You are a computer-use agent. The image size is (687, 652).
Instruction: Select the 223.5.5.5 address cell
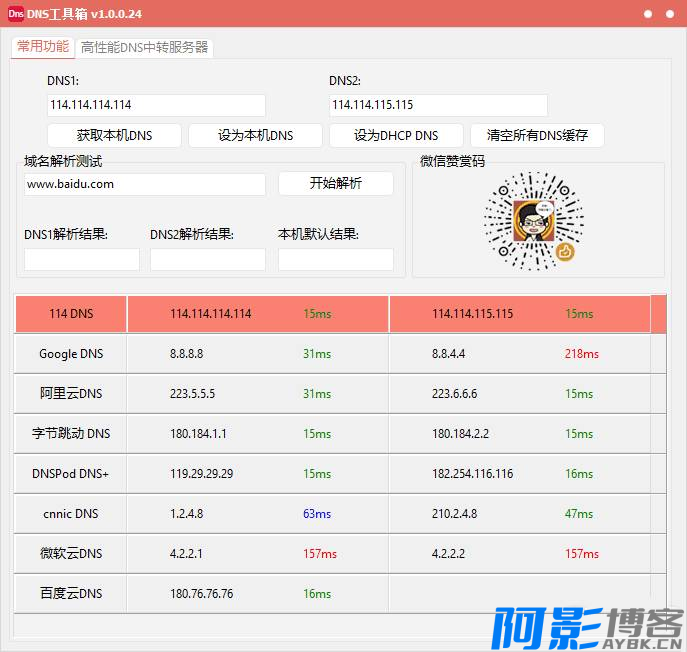[x=192, y=393]
